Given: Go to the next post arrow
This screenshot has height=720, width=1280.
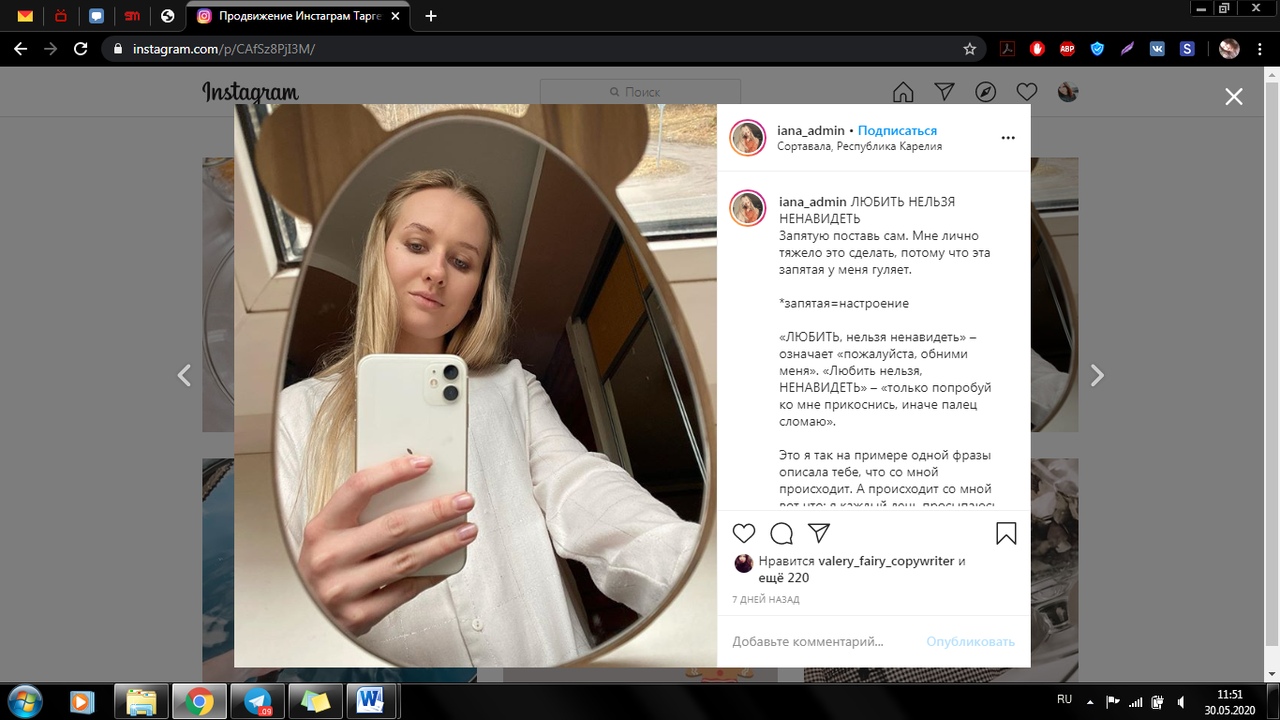Looking at the screenshot, I should click(x=1097, y=376).
